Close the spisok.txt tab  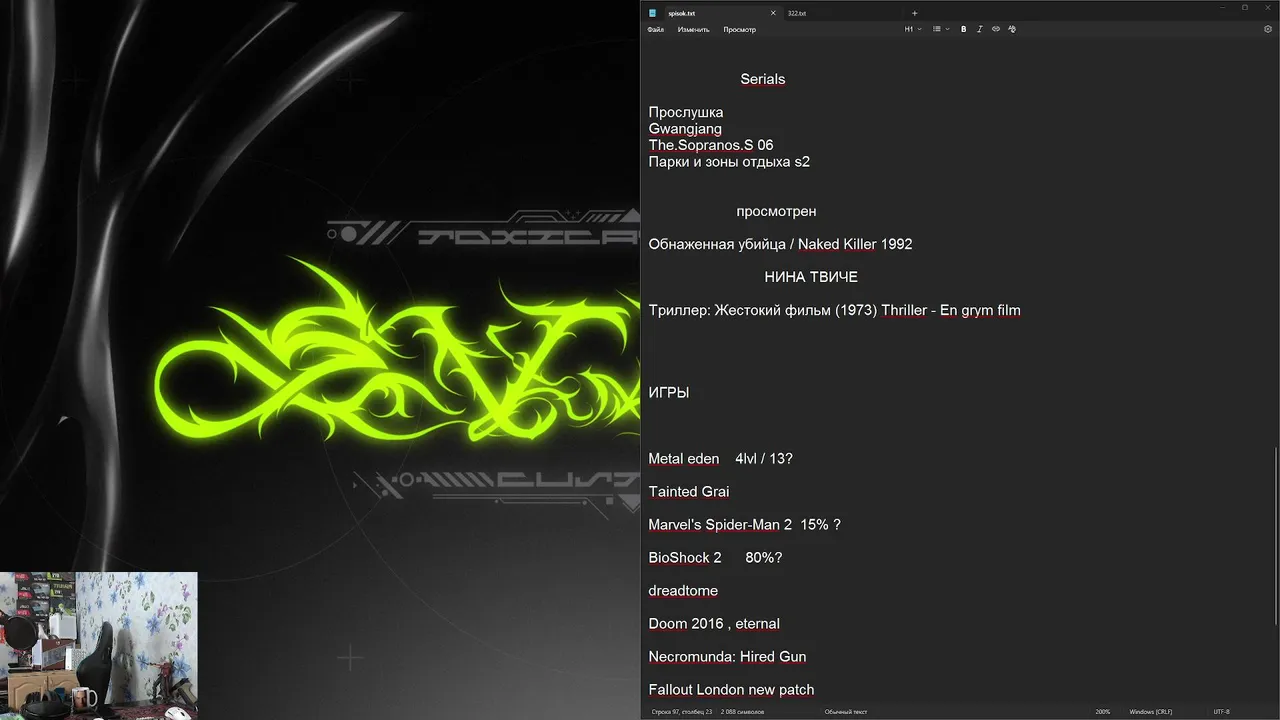(773, 13)
